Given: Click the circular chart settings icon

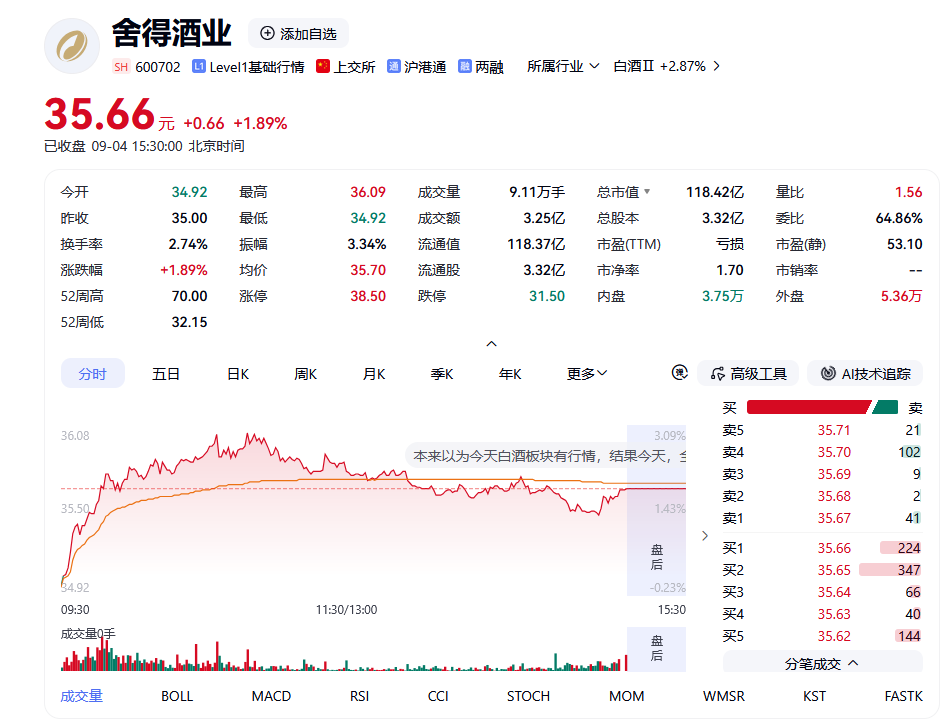Looking at the screenshot, I should tap(680, 372).
